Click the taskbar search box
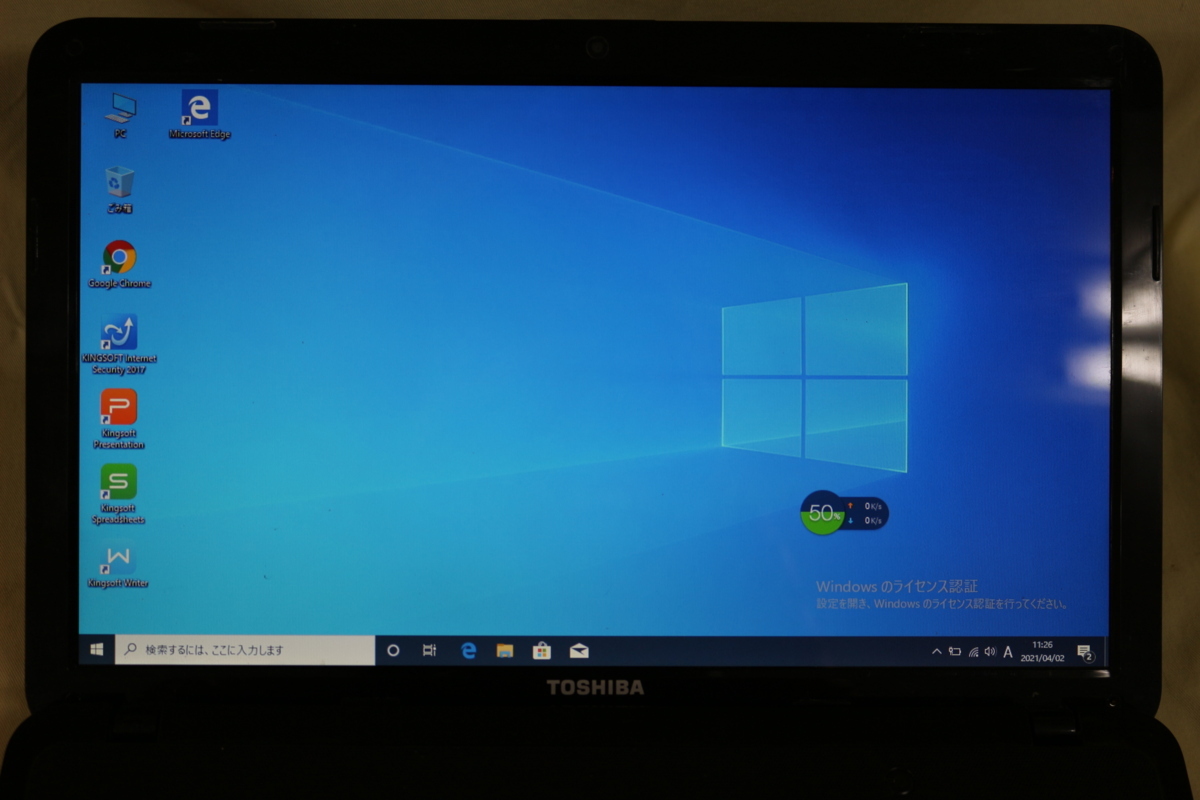1200x800 pixels. [245, 650]
